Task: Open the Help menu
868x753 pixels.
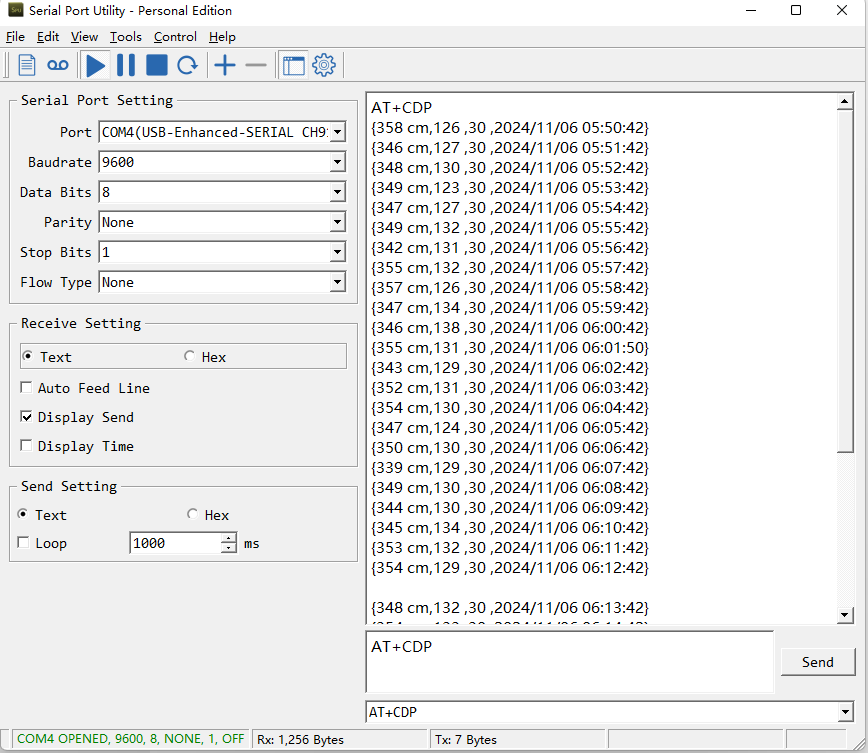Action: [x=222, y=37]
